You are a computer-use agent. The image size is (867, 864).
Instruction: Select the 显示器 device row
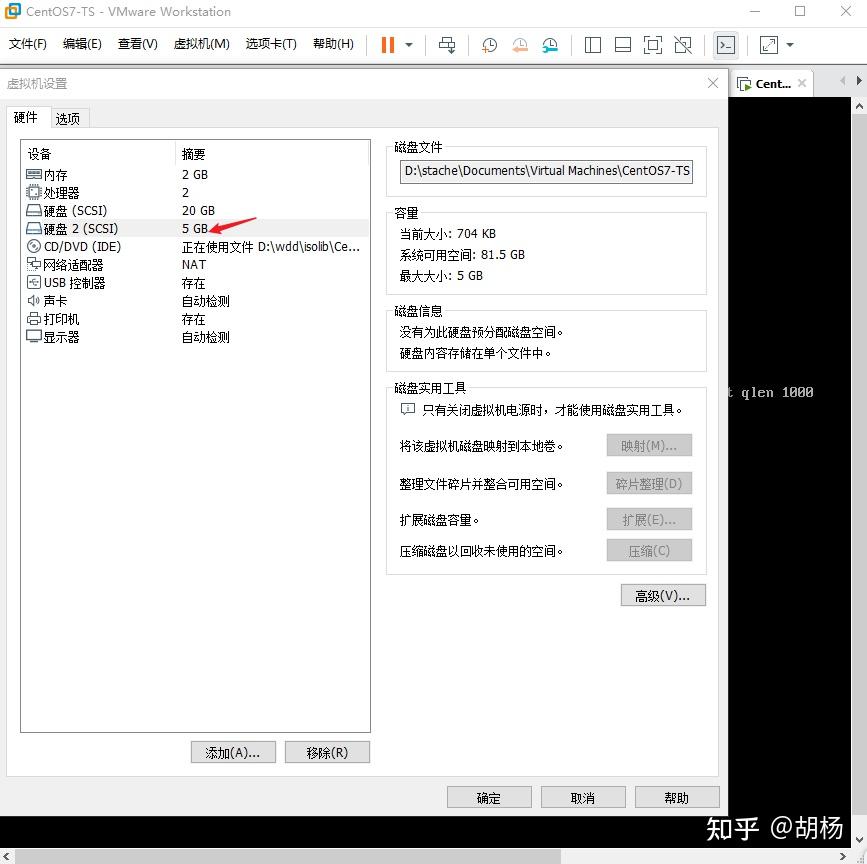[195, 337]
